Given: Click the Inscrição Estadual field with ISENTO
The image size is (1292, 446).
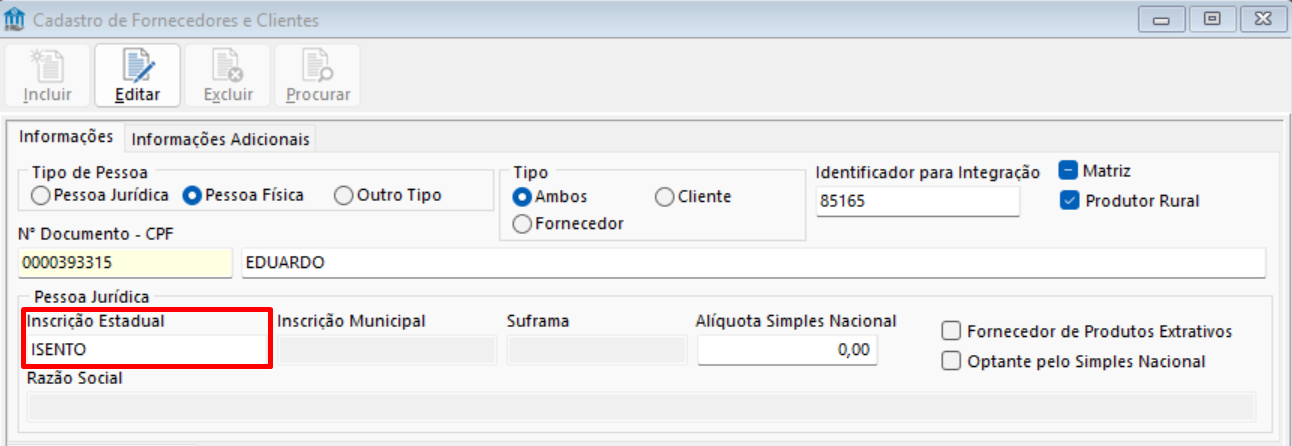Looking at the screenshot, I should (147, 350).
